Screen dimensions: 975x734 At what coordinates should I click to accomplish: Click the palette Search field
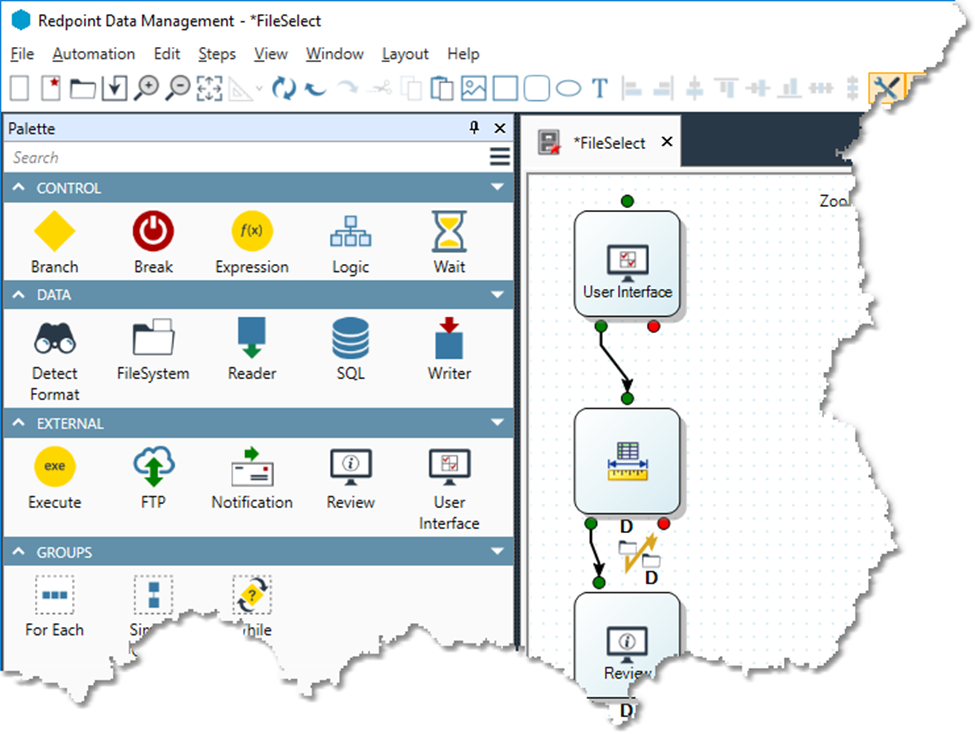[x=245, y=157]
